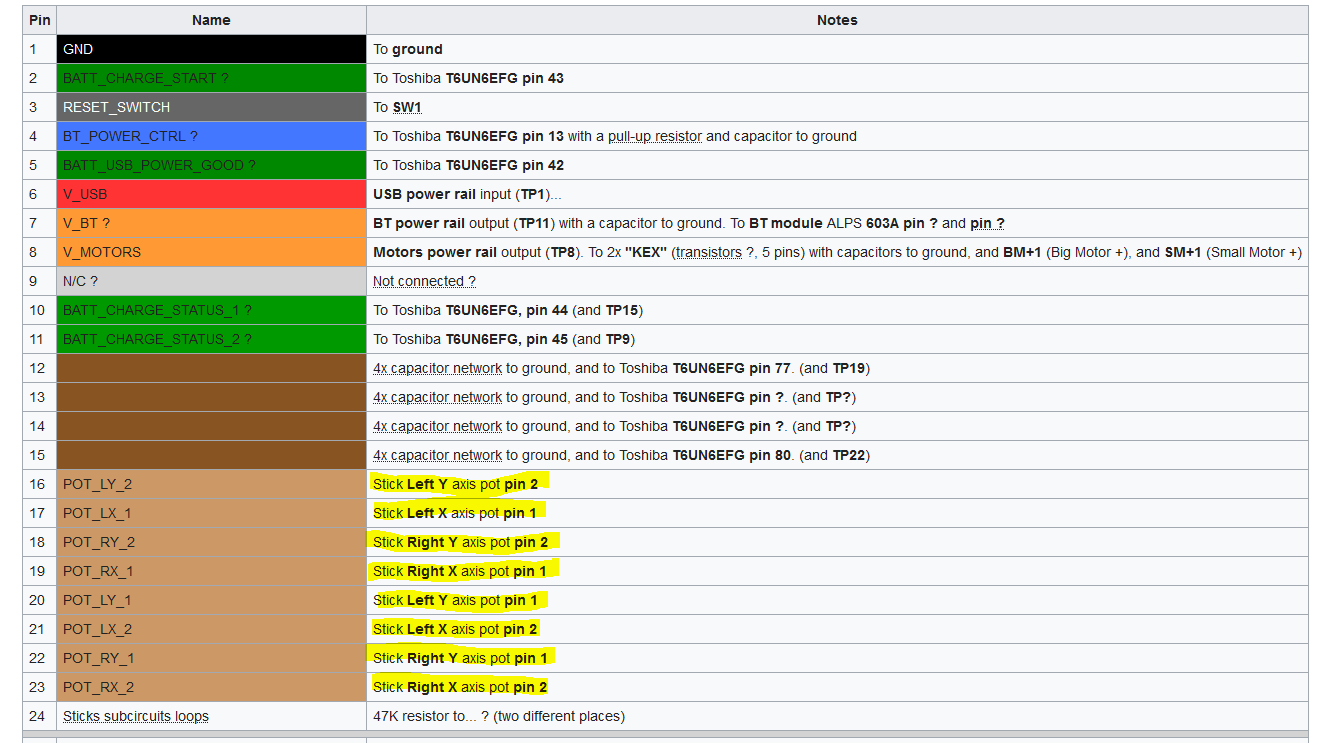Click pin number 1 cell
The height and width of the screenshot is (743, 1317).
tap(40, 49)
